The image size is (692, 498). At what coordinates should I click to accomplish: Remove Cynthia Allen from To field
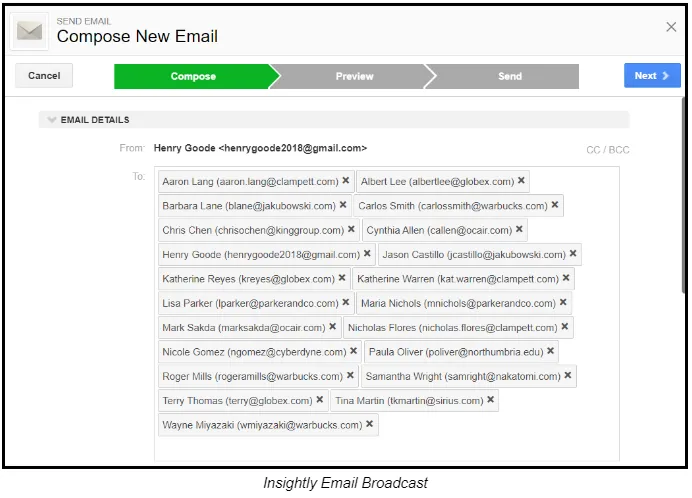[x=519, y=229]
